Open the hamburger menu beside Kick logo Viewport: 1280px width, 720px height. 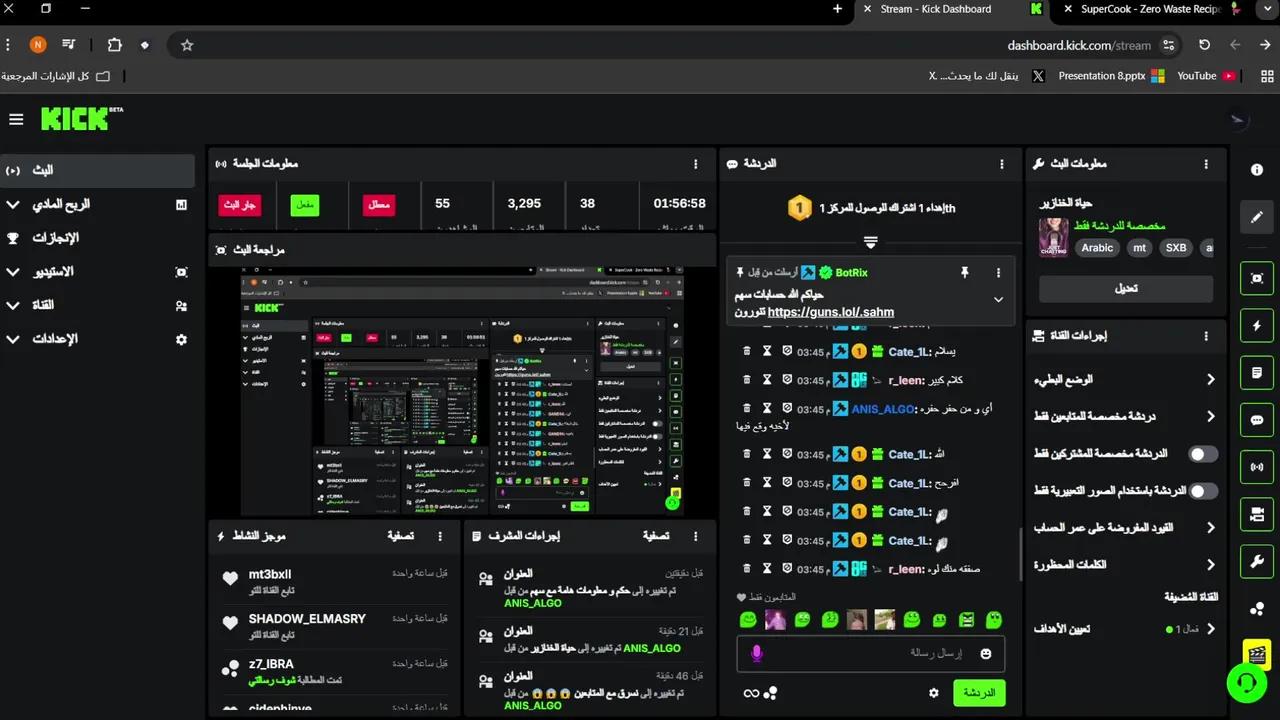click(x=16, y=119)
